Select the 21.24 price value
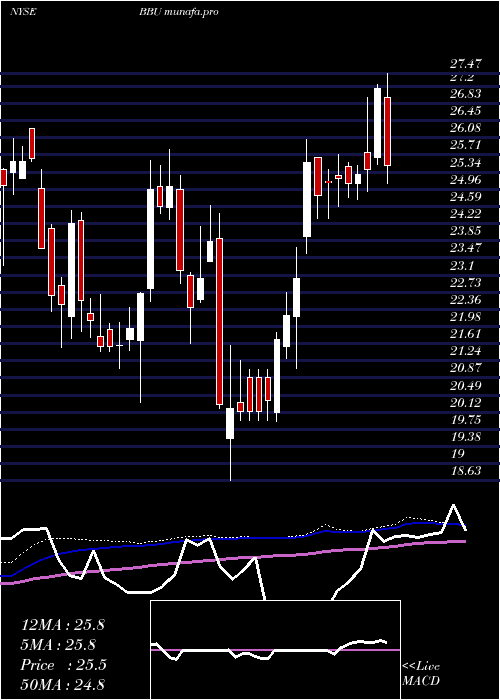Image resolution: width=500 pixels, height=700 pixels. click(x=466, y=351)
